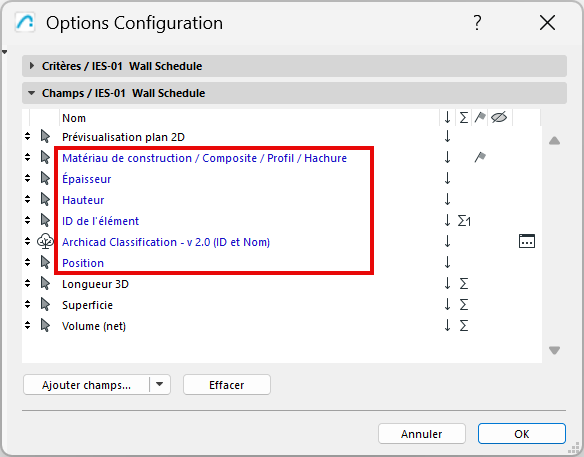
Task: Click the hidden-eye column header icon
Action: tap(499, 117)
